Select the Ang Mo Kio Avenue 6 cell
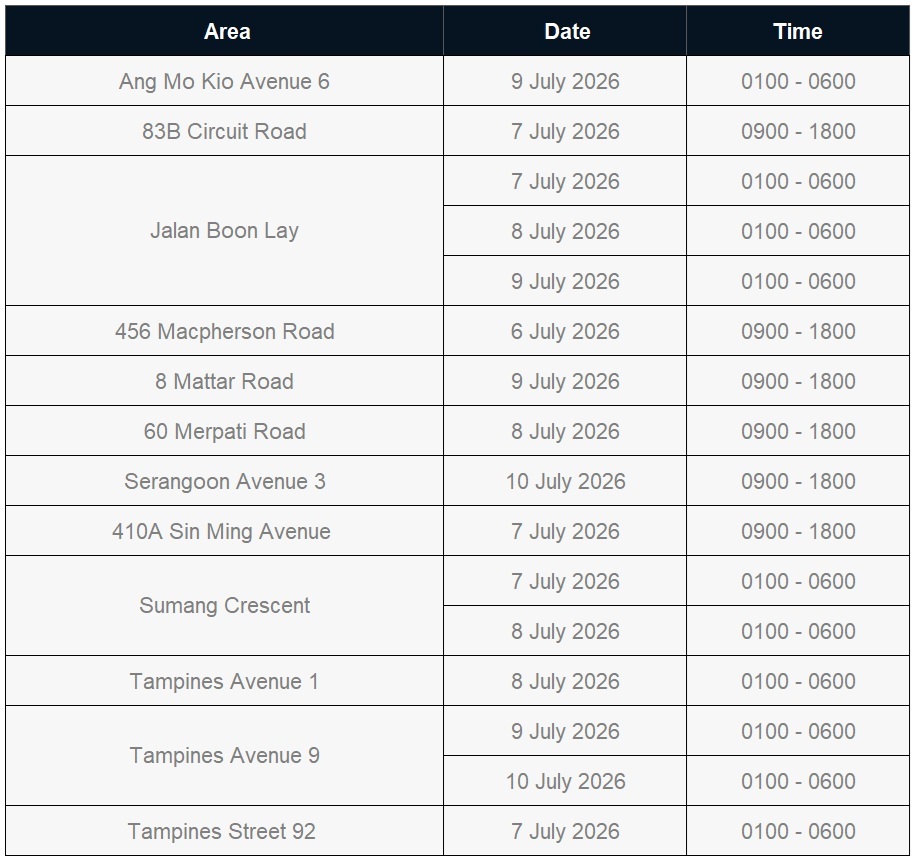 tap(224, 81)
